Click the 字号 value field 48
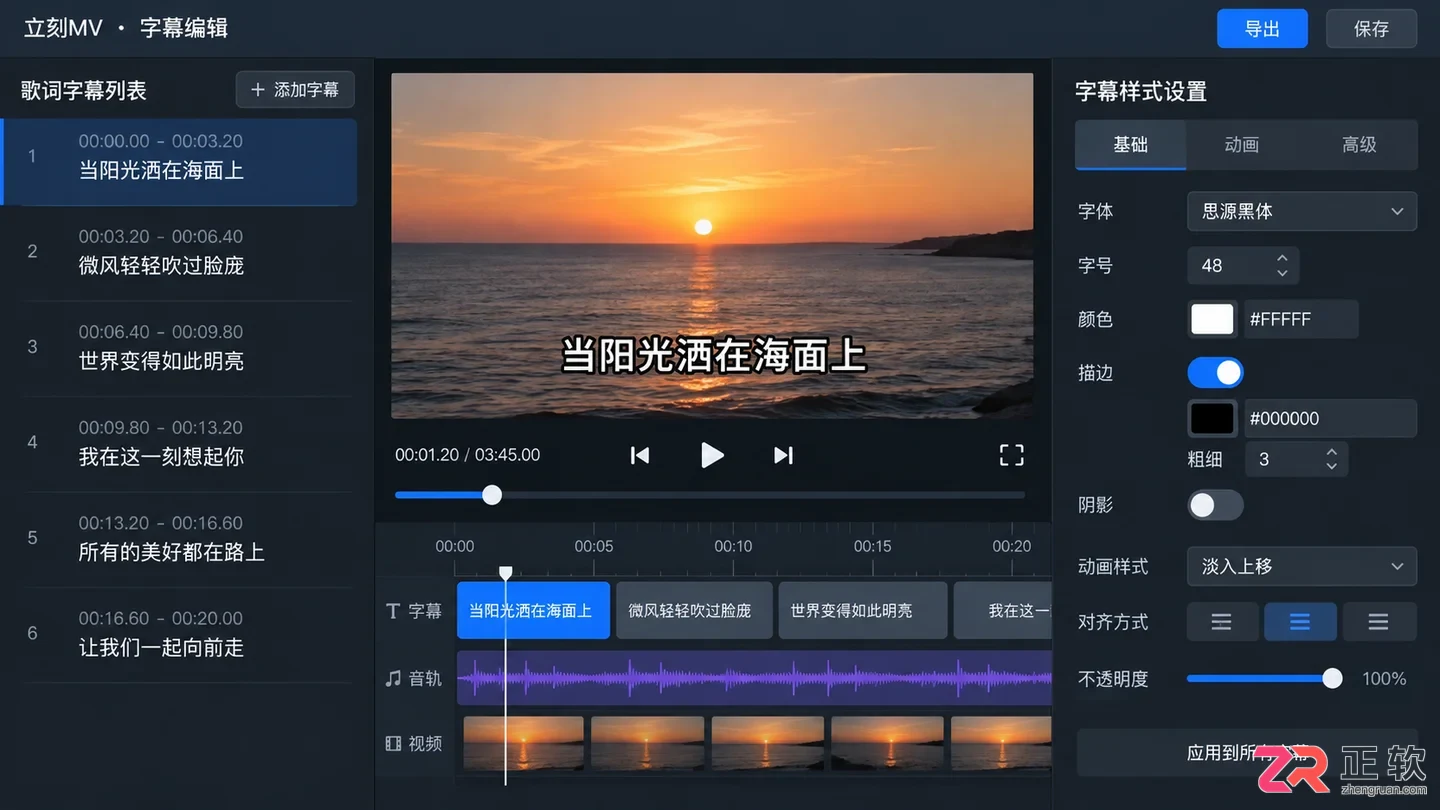 tap(1243, 266)
